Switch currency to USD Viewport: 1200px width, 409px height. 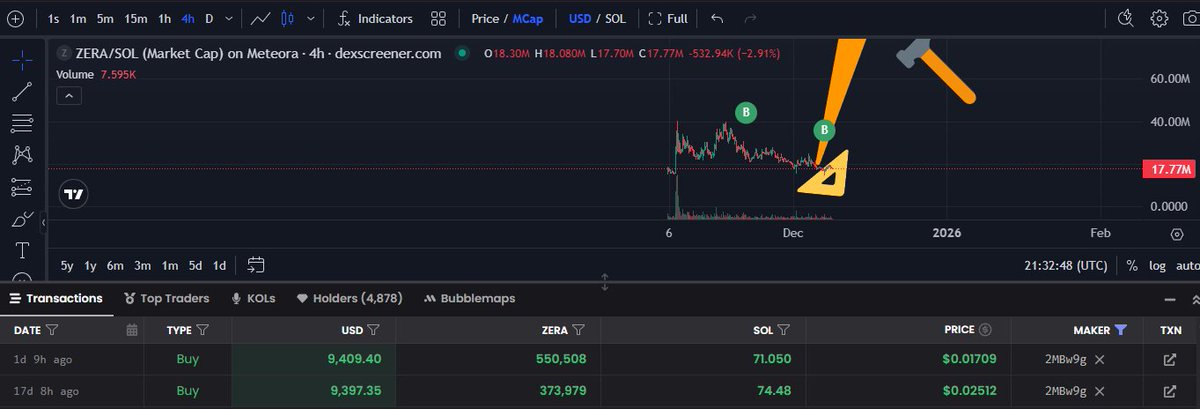(x=579, y=18)
